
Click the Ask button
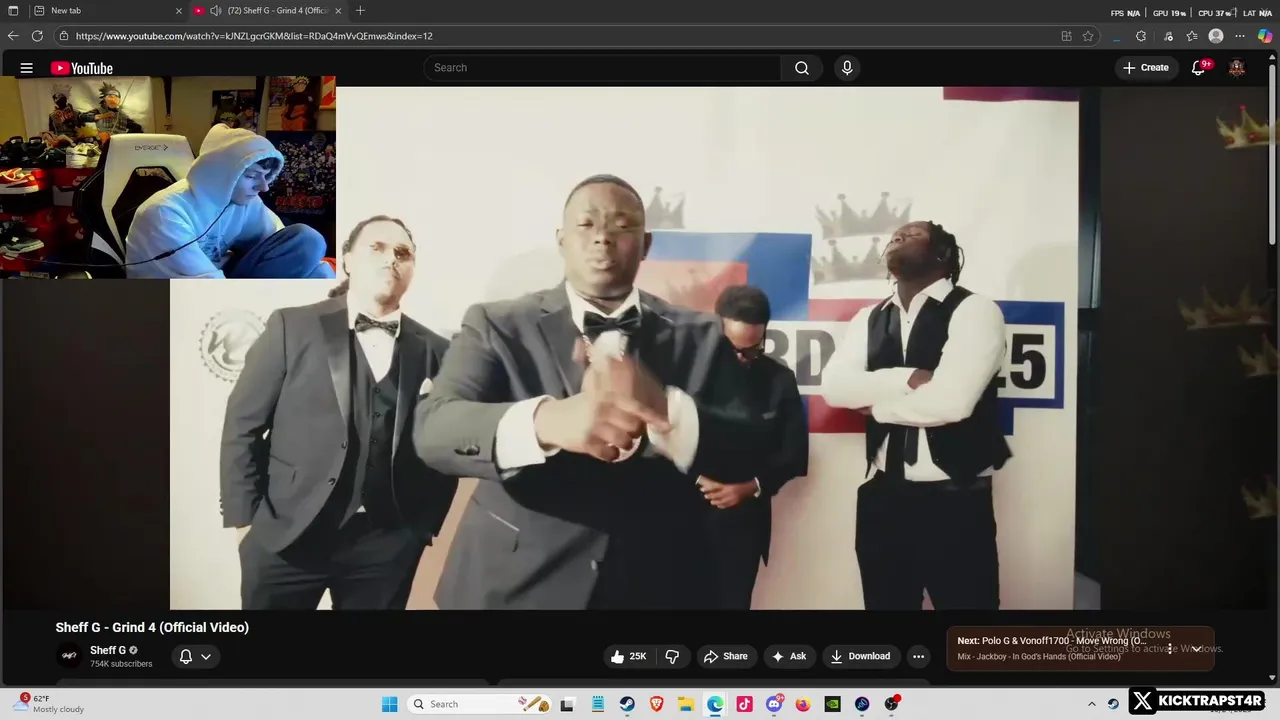pyautogui.click(x=789, y=656)
